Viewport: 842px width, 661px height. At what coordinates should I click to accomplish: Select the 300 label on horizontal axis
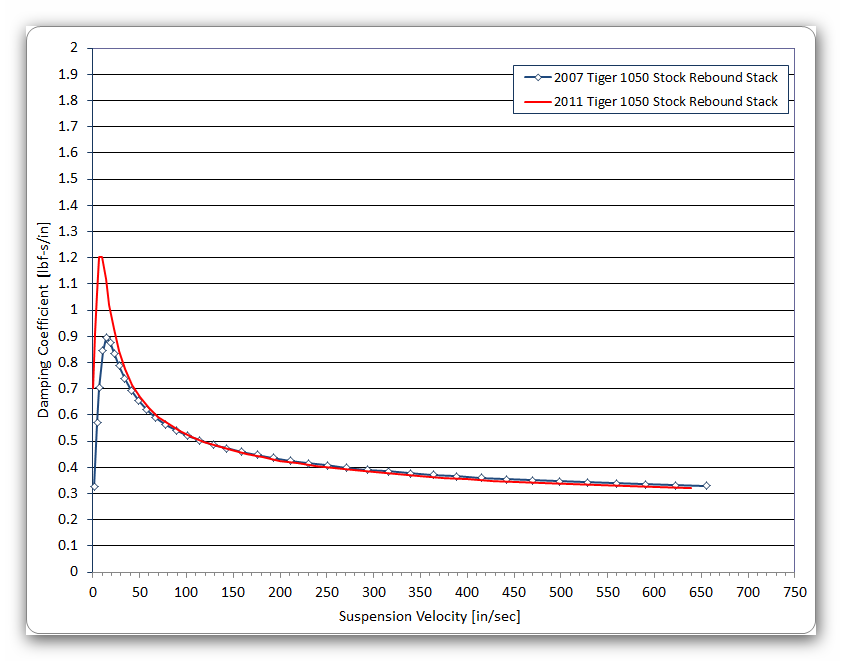coord(373,592)
